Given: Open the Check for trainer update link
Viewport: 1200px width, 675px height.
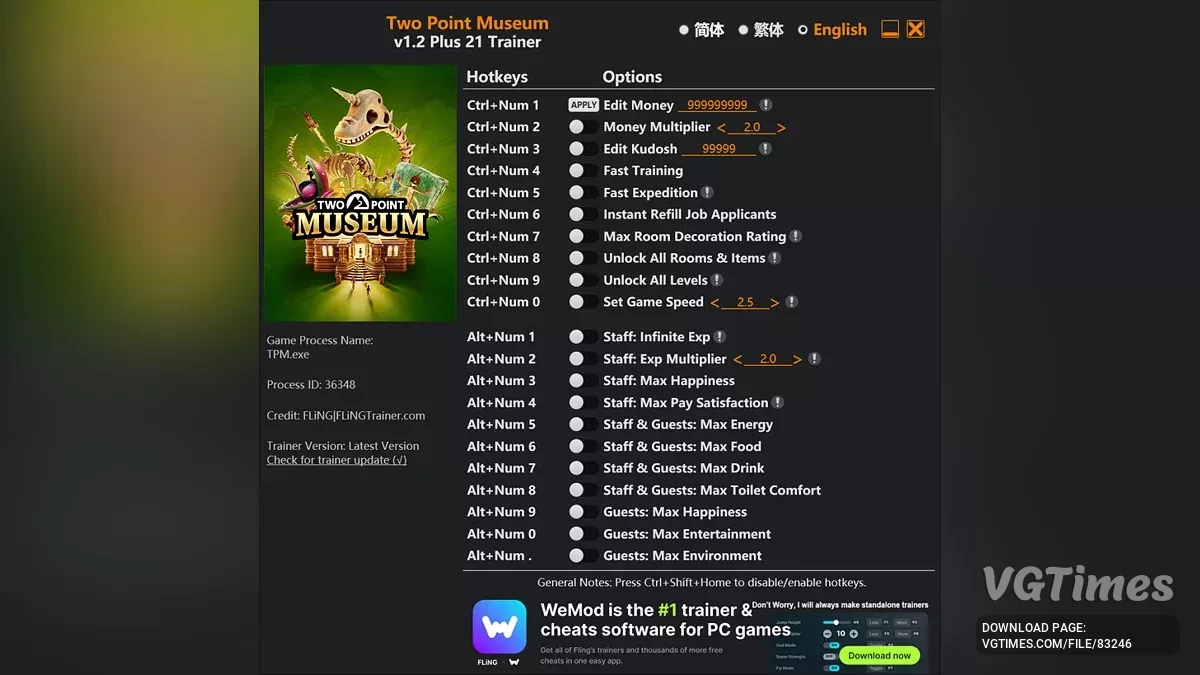Looking at the screenshot, I should (337, 460).
